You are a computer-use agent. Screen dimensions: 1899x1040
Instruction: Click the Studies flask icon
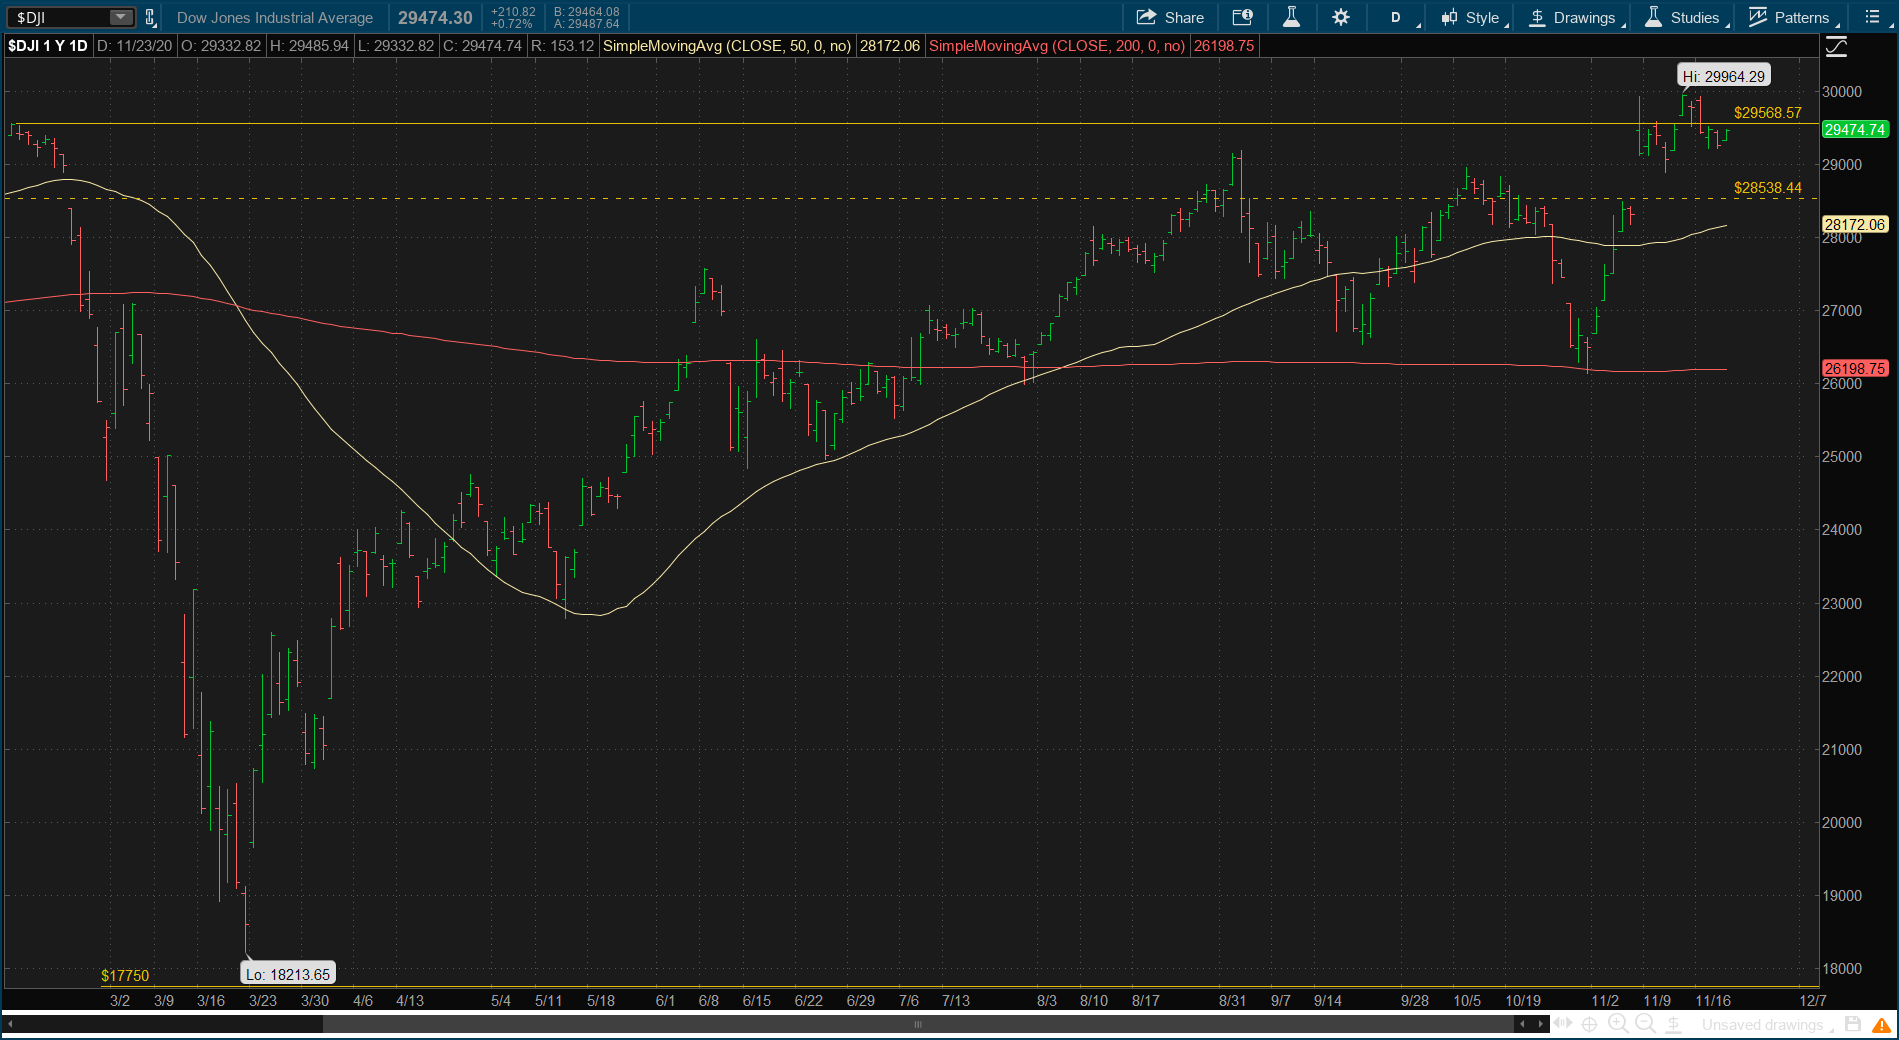pyautogui.click(x=1654, y=17)
